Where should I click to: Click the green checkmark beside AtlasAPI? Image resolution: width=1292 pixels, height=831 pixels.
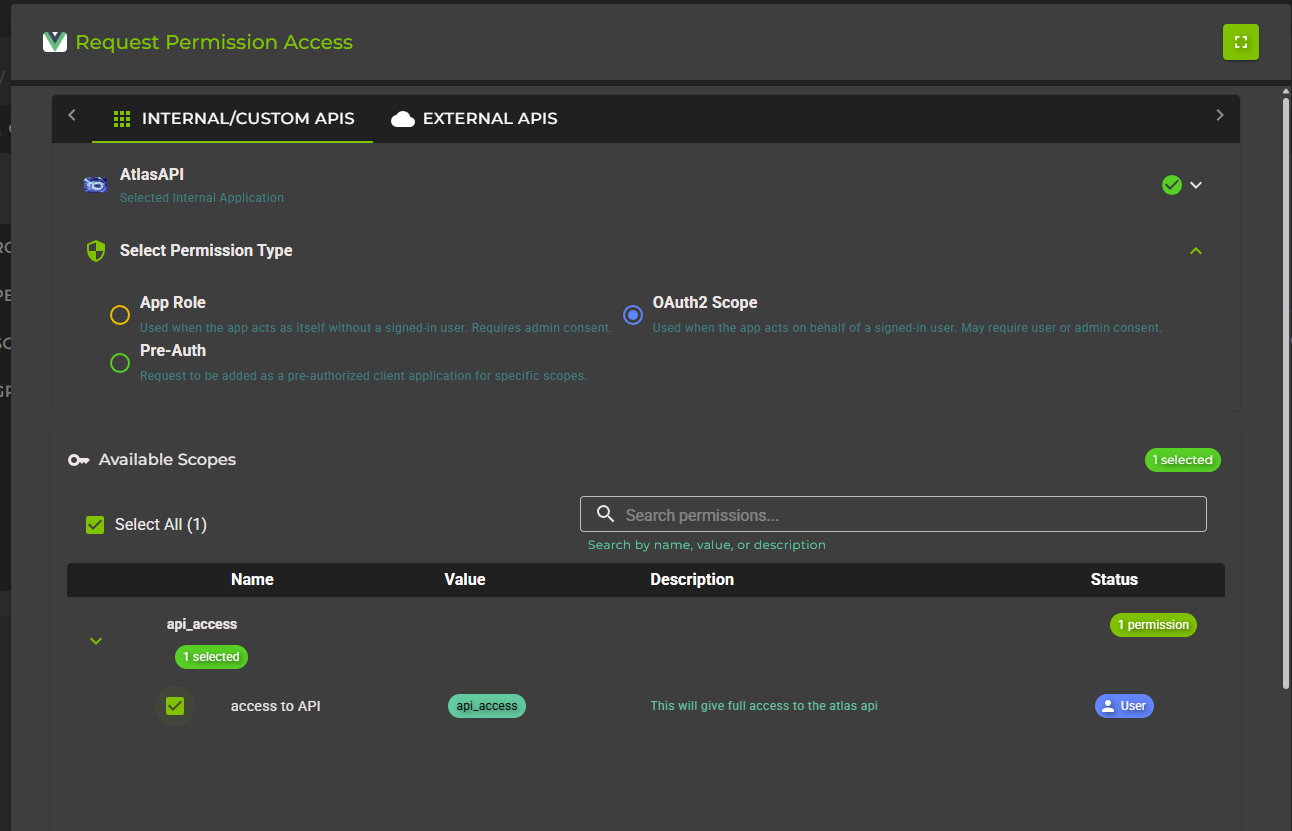[1171, 184]
